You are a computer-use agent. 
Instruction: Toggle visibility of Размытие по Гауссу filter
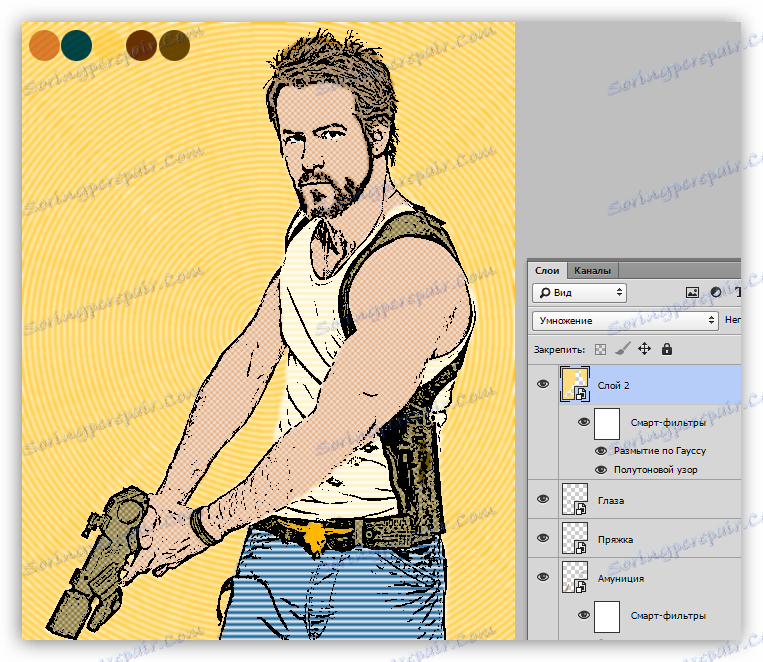[x=601, y=451]
